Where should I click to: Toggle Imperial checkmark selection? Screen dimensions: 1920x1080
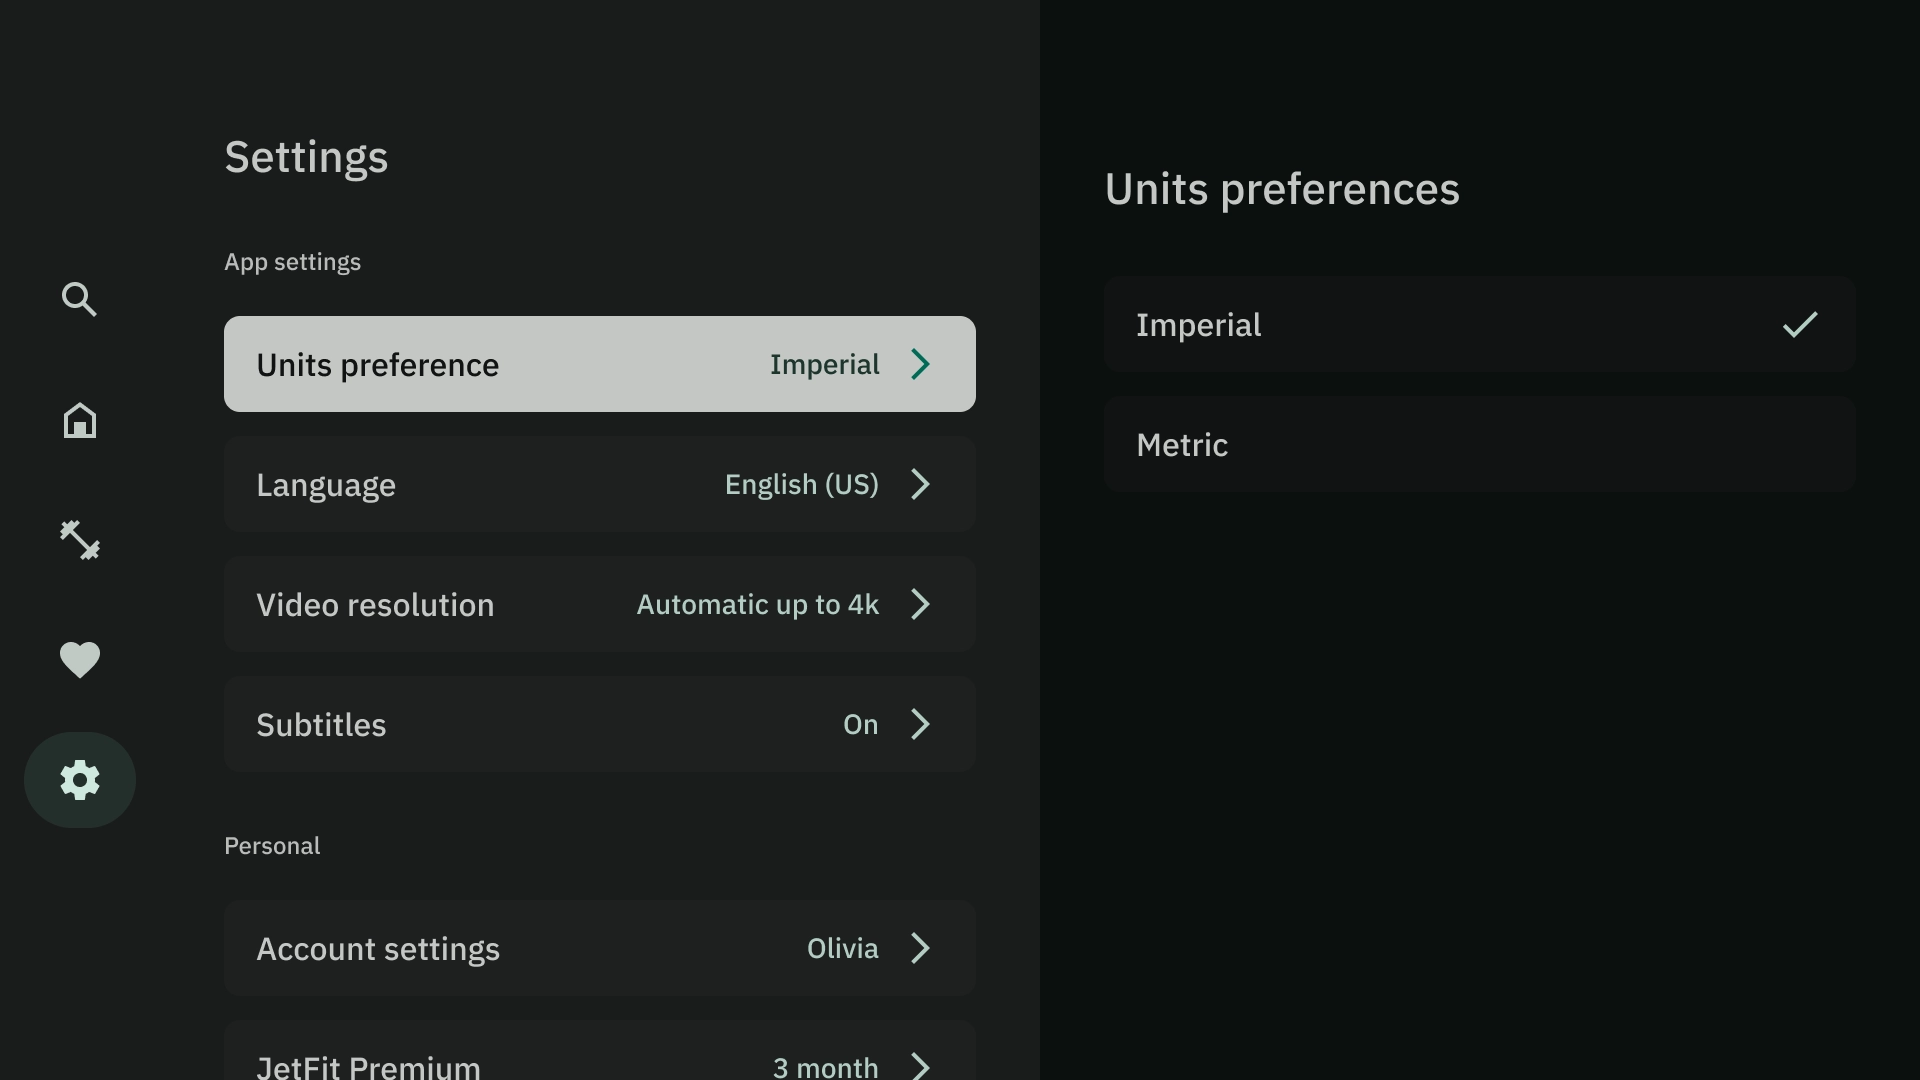click(x=1800, y=324)
